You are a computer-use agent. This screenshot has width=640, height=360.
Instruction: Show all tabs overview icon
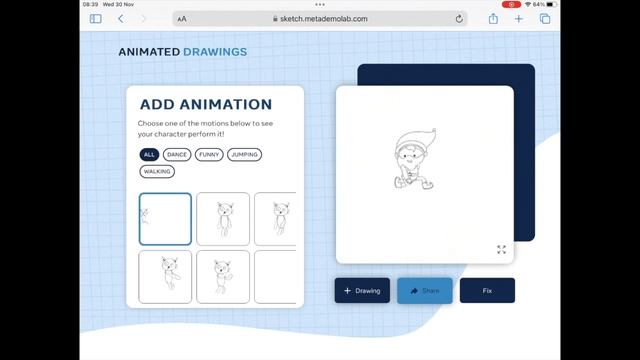(x=545, y=19)
